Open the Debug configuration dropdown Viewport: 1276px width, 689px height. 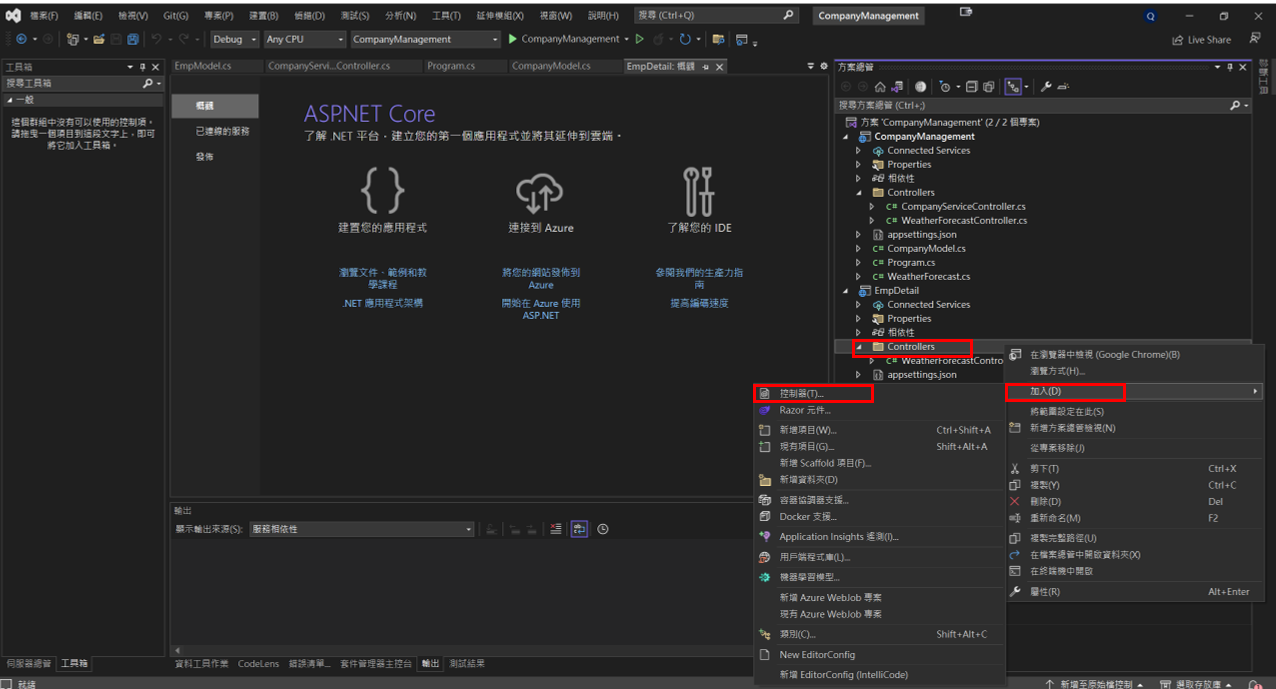[235, 39]
